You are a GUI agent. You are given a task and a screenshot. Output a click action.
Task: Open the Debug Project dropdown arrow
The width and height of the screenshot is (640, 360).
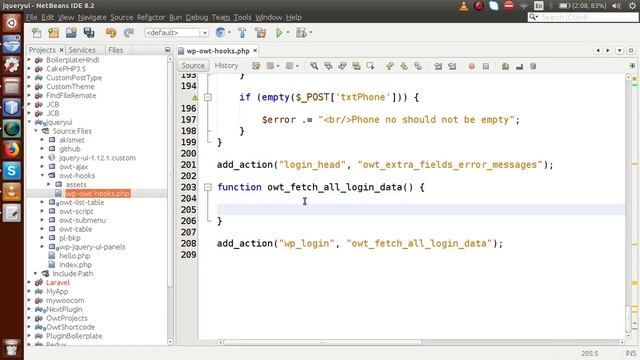(x=311, y=33)
